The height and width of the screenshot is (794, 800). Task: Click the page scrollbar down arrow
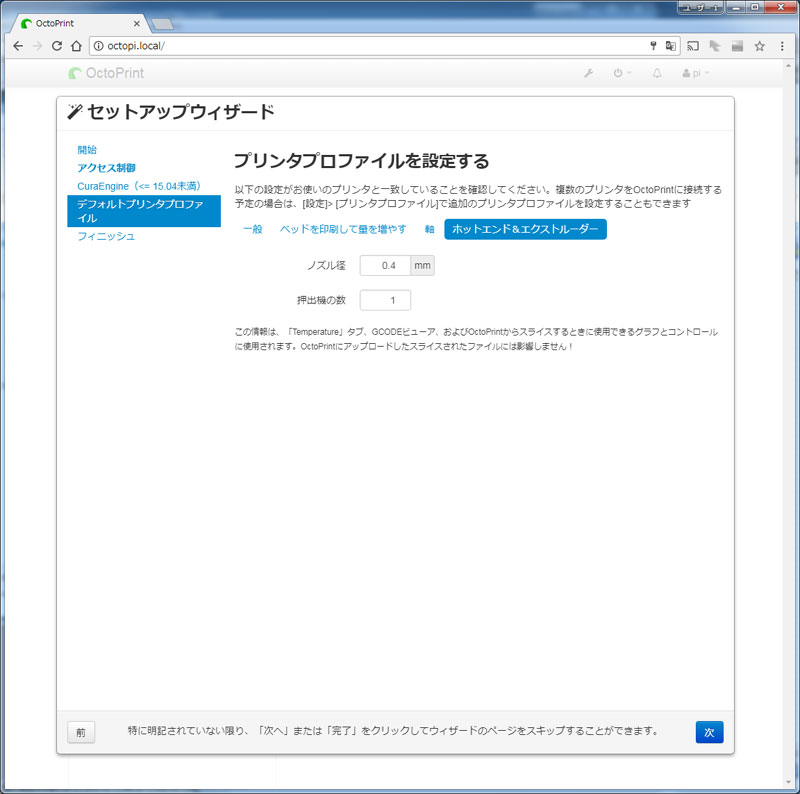coord(789,782)
